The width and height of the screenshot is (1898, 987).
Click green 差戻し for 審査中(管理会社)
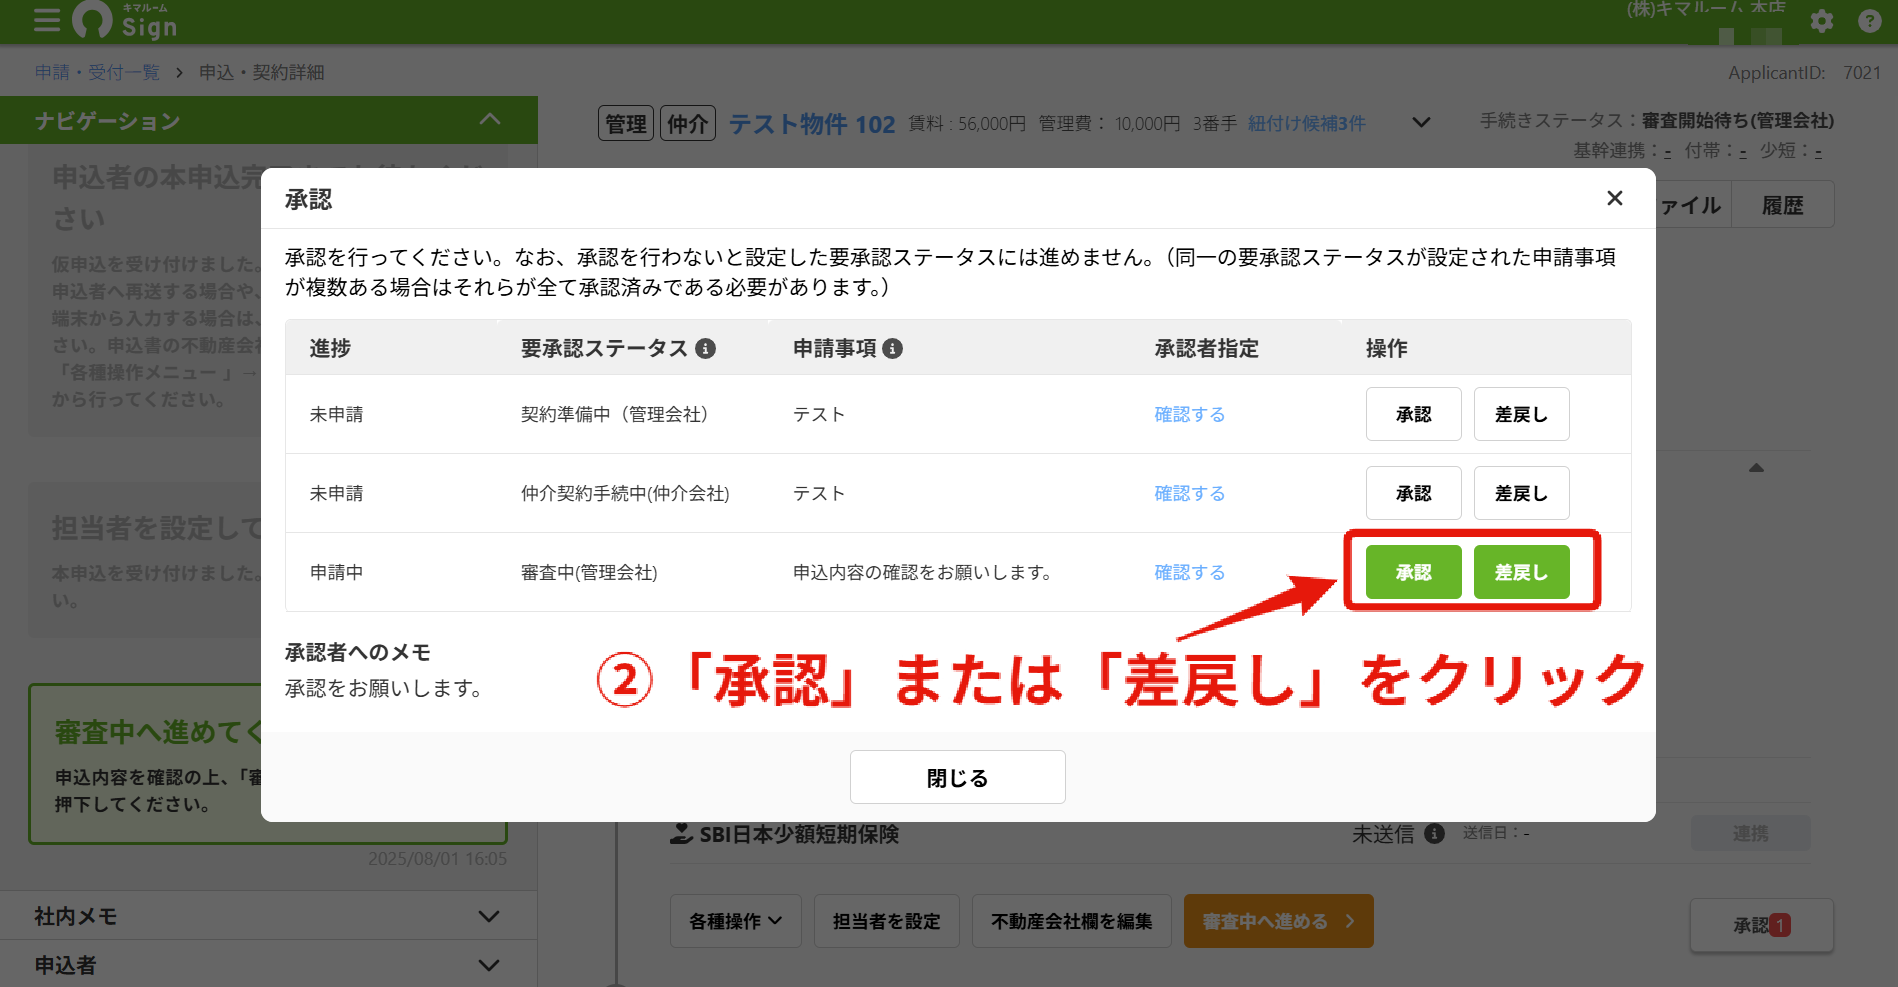point(1521,572)
